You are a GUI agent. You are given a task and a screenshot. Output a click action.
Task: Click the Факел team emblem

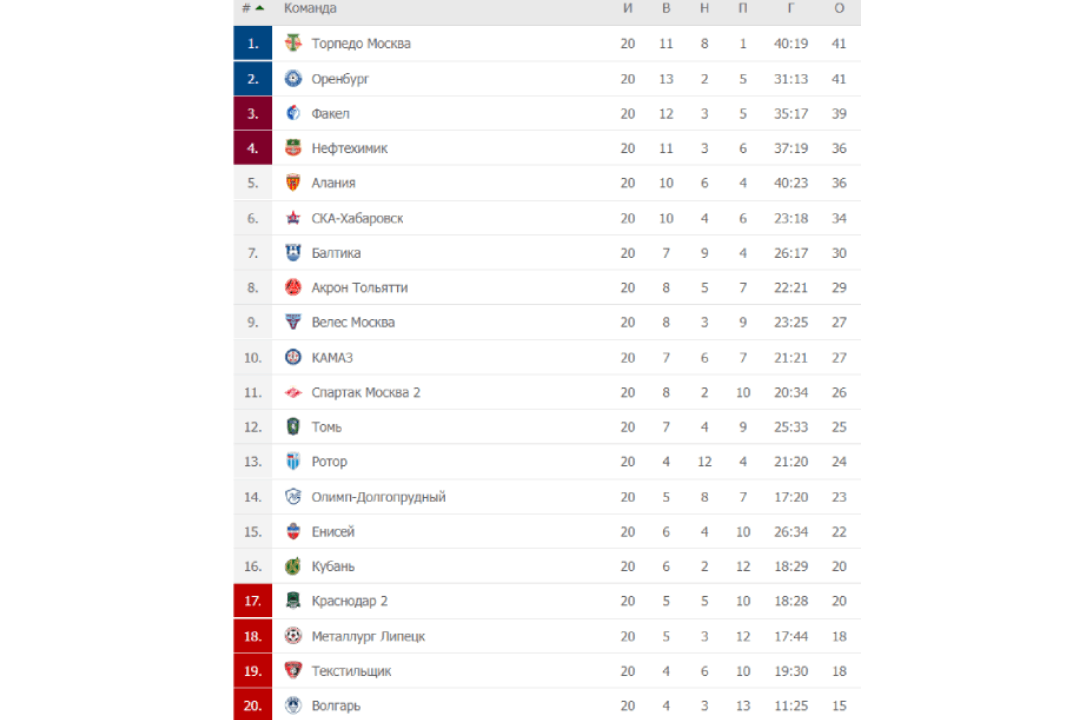(293, 113)
